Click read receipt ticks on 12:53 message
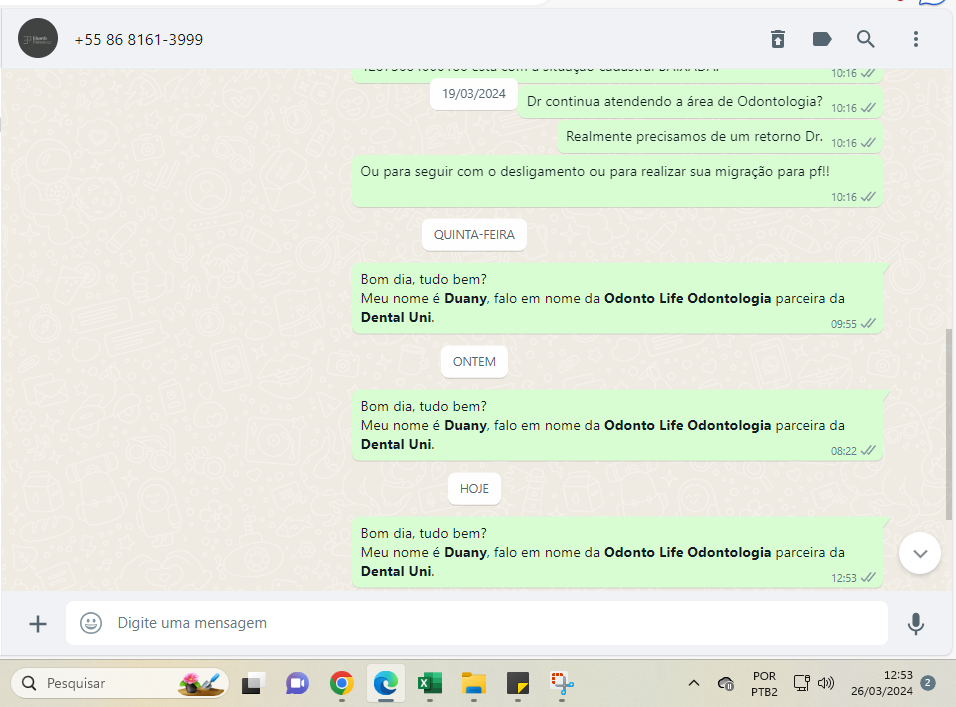 (868, 577)
